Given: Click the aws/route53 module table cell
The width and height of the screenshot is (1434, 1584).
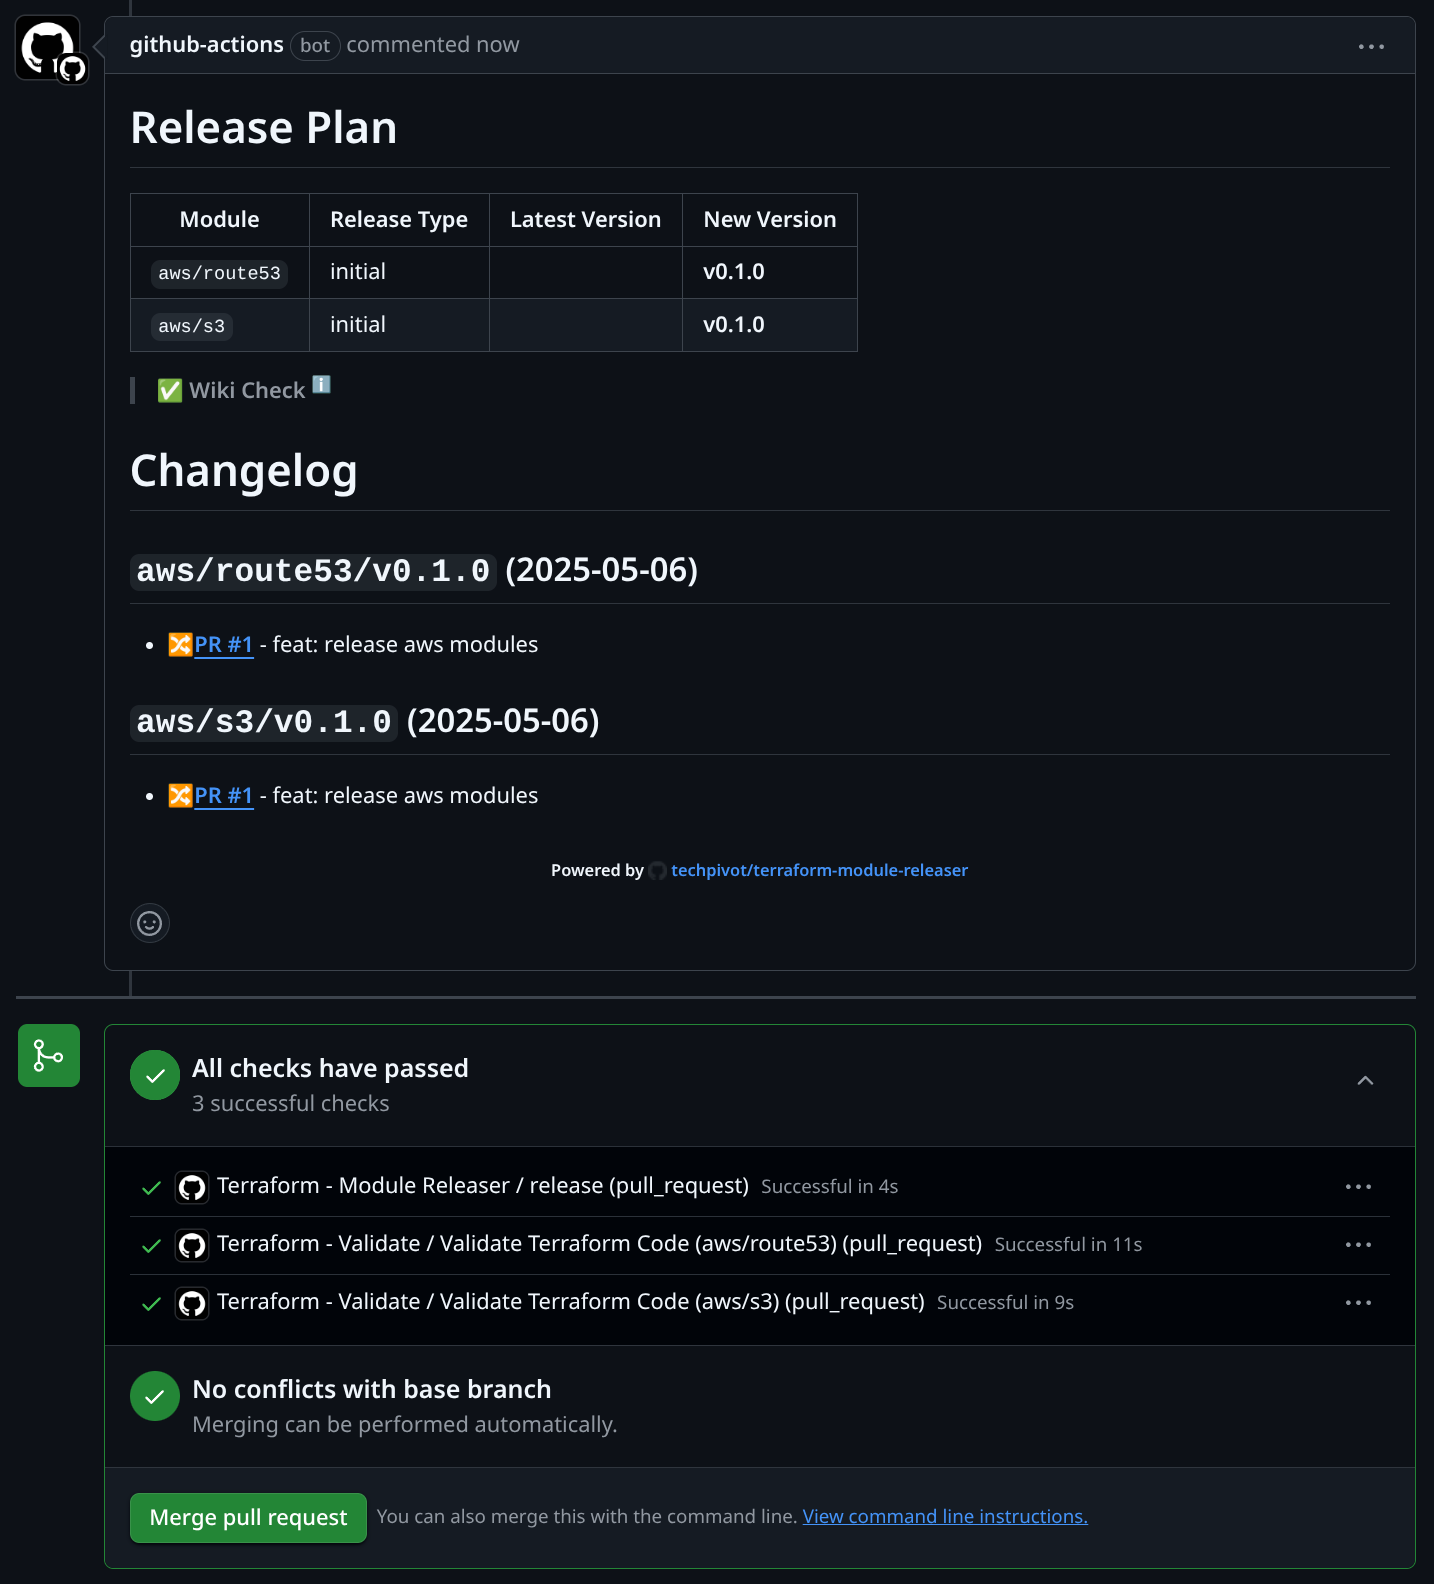Looking at the screenshot, I should [x=220, y=273].
